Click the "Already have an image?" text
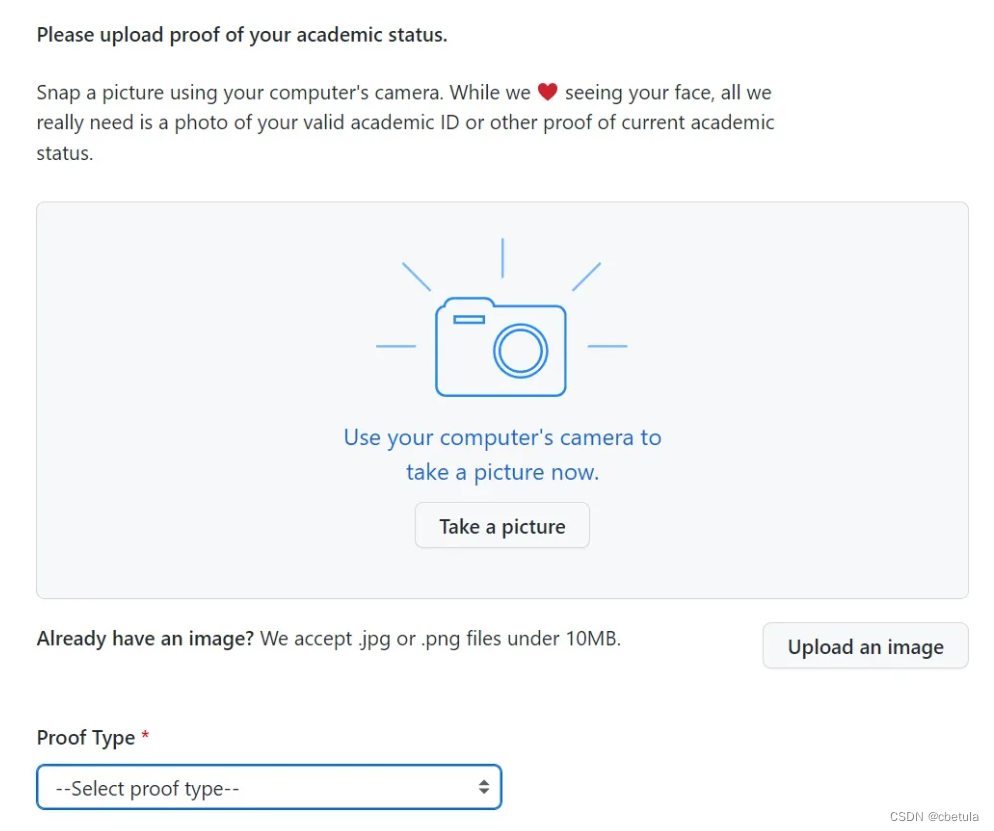The width and height of the screenshot is (994, 831). point(145,639)
